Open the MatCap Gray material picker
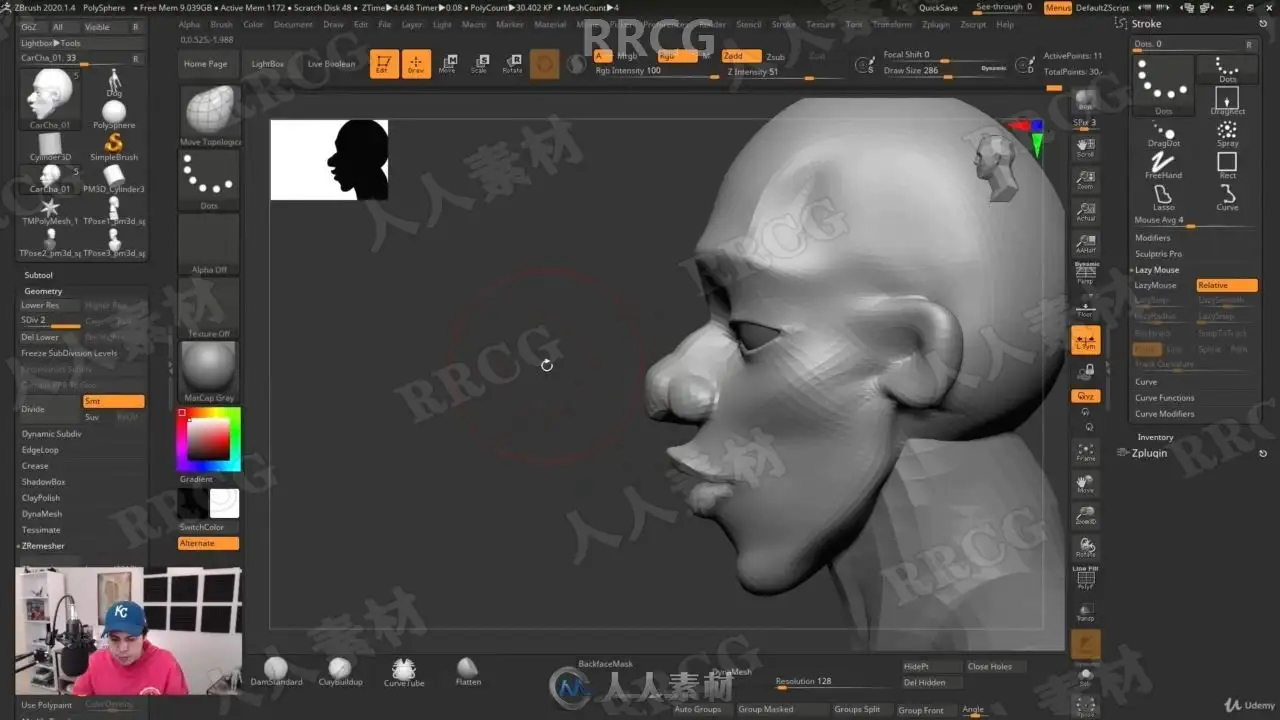Screen dimensions: 1280x720 coord(209,370)
